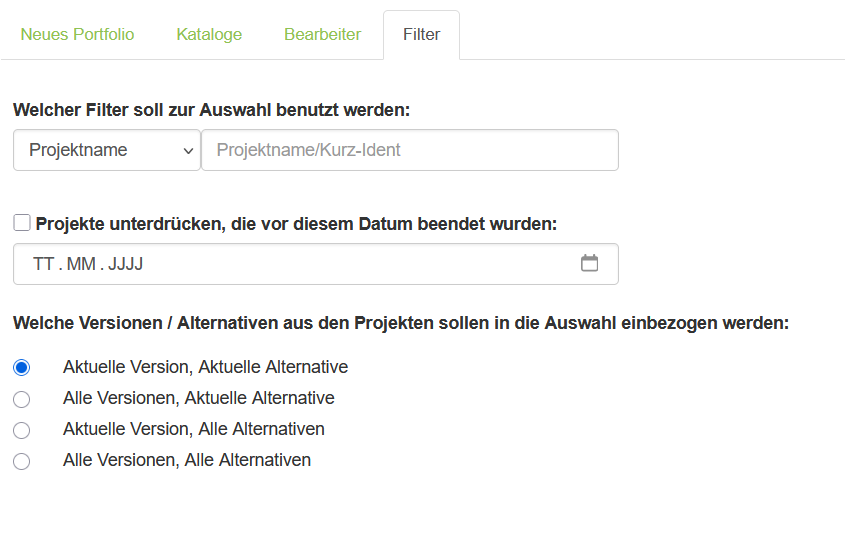Screen dimensions: 845x537
Task: Click the Projektname/Kurz-Ident text field
Action: [x=409, y=150]
